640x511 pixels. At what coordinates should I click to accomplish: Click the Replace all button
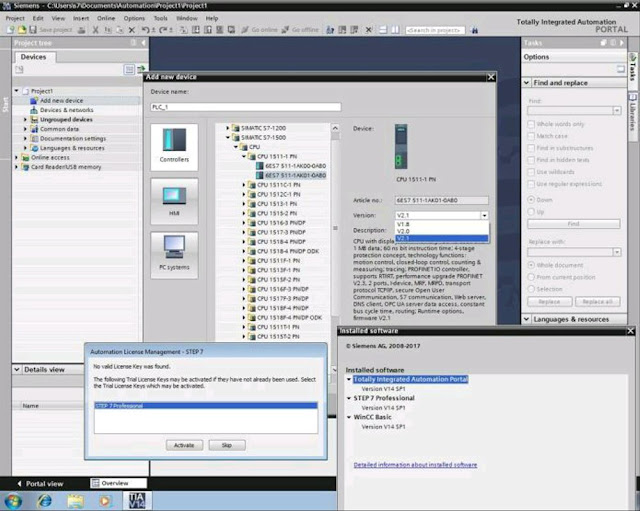pyautogui.click(x=598, y=302)
